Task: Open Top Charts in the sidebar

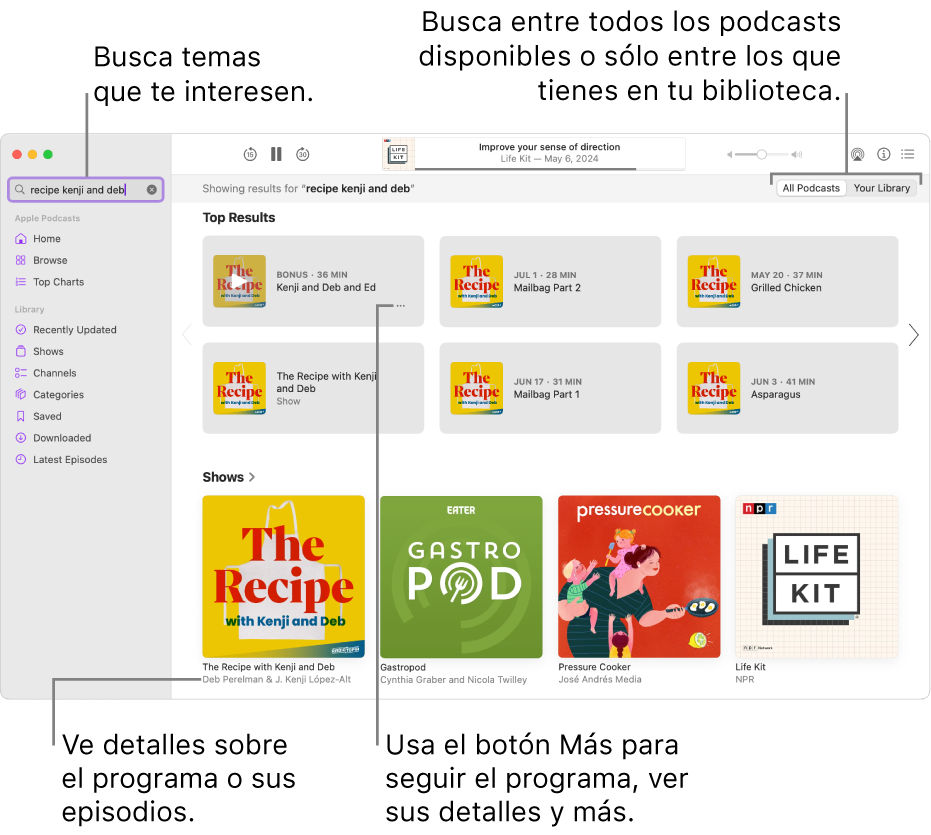Action: pyautogui.click(x=58, y=282)
